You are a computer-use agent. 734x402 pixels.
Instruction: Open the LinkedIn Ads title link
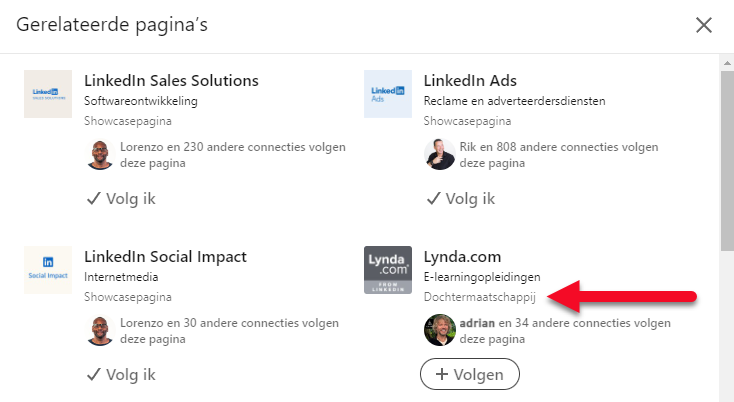(470, 80)
